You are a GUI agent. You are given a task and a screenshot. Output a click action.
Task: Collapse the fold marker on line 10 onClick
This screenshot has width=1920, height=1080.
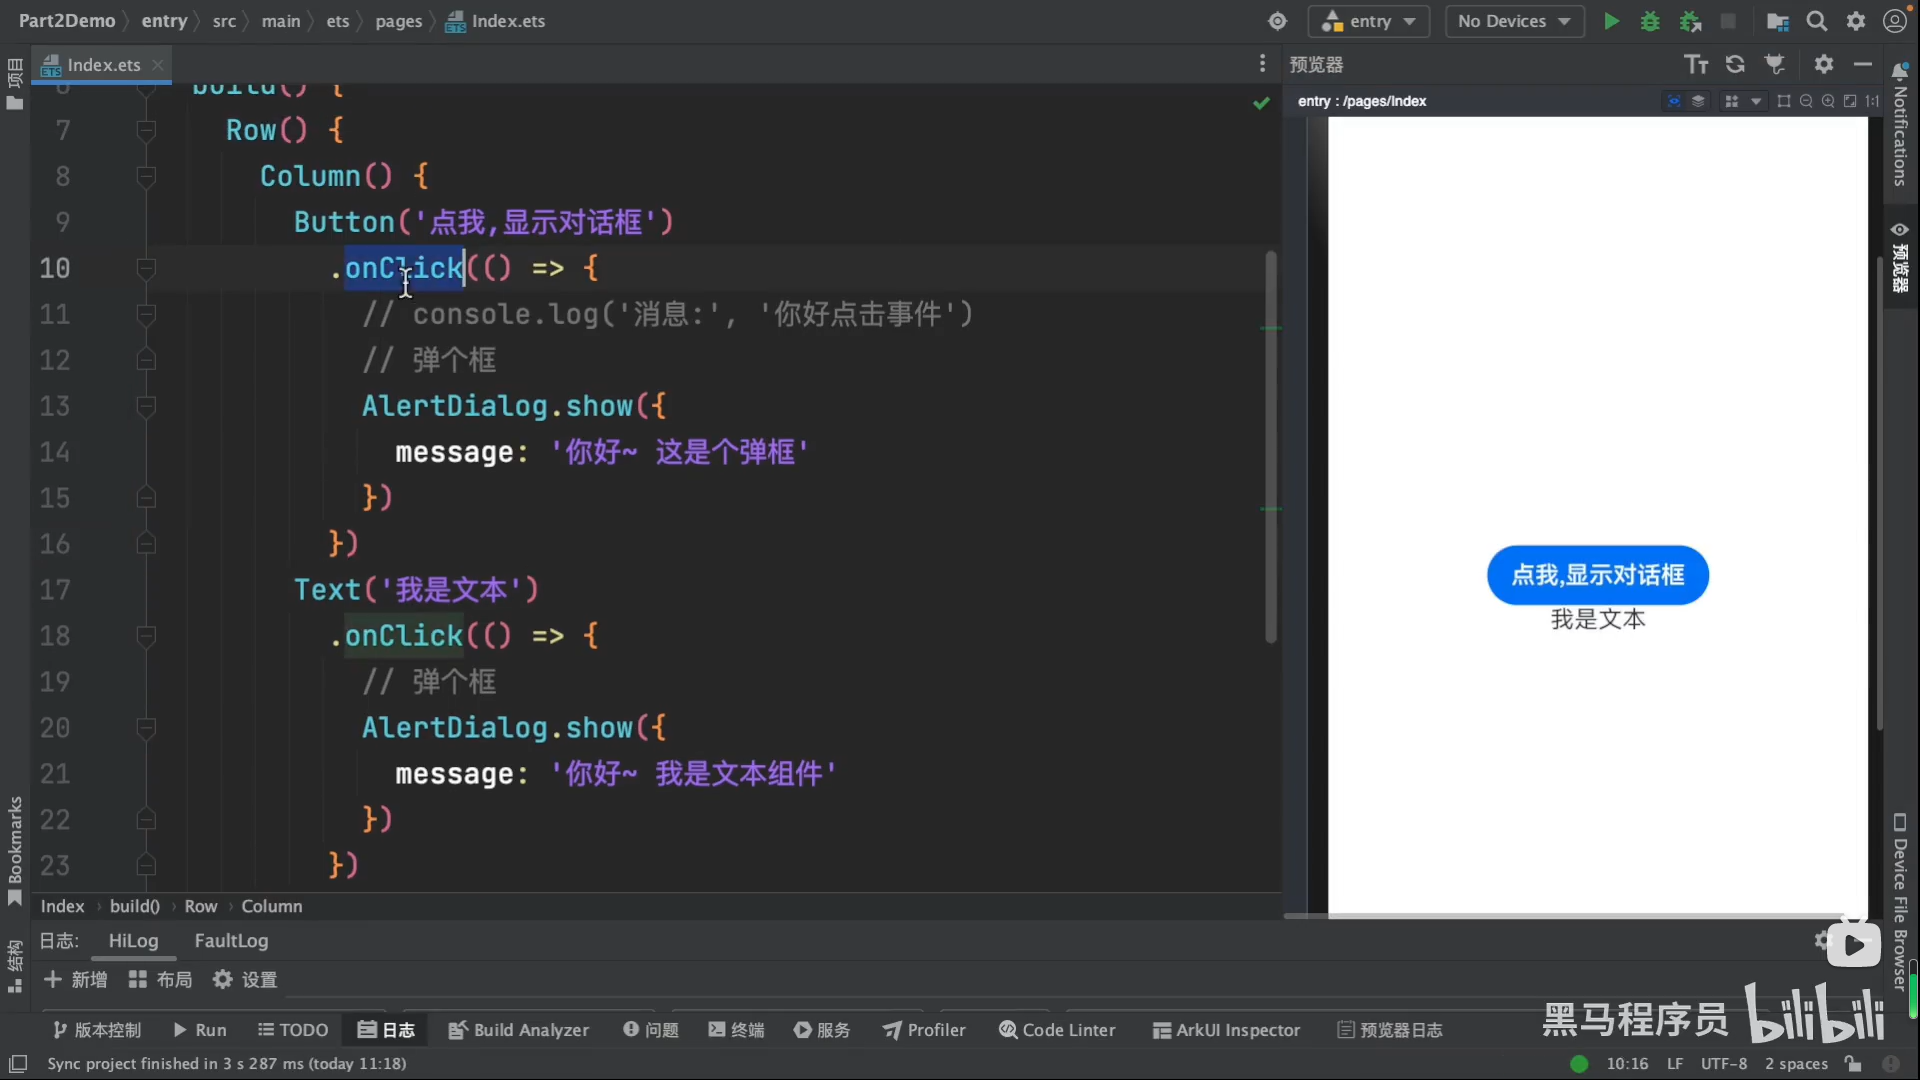point(146,268)
